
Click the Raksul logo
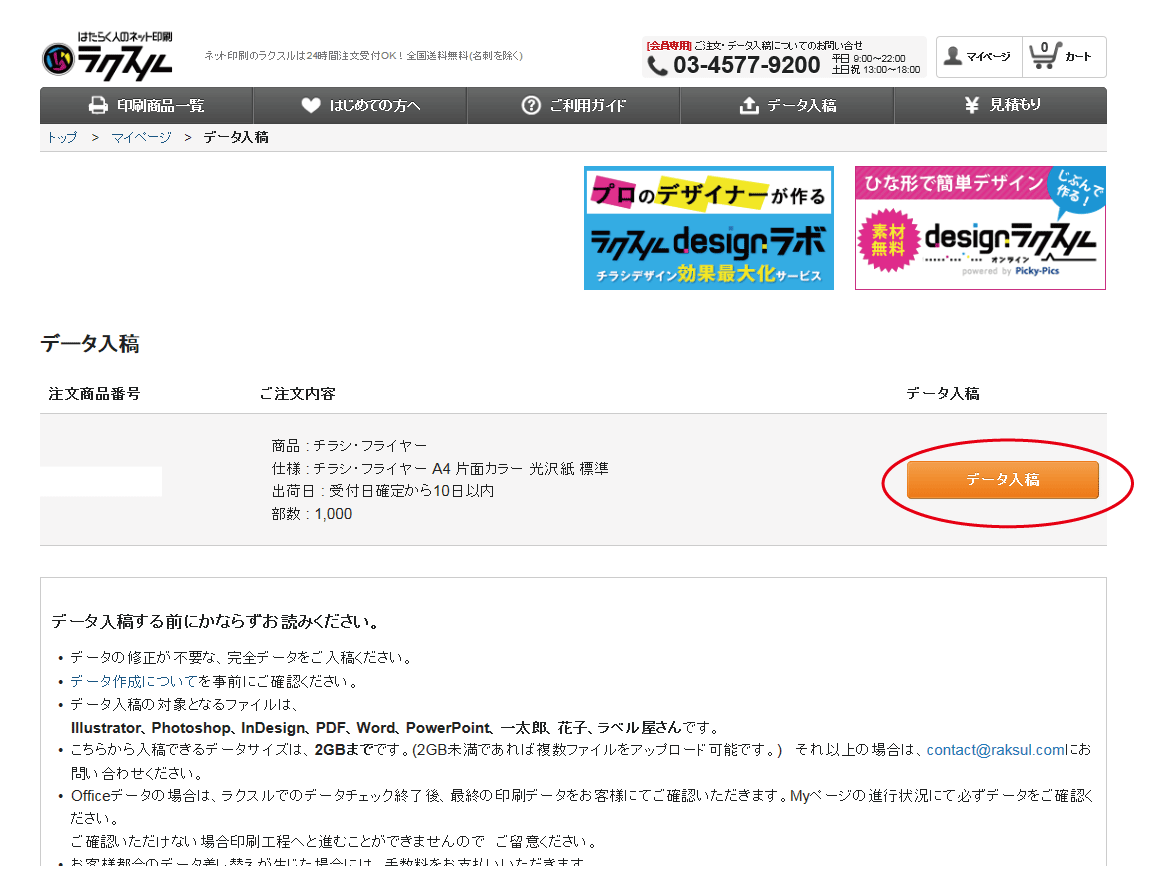(107, 56)
